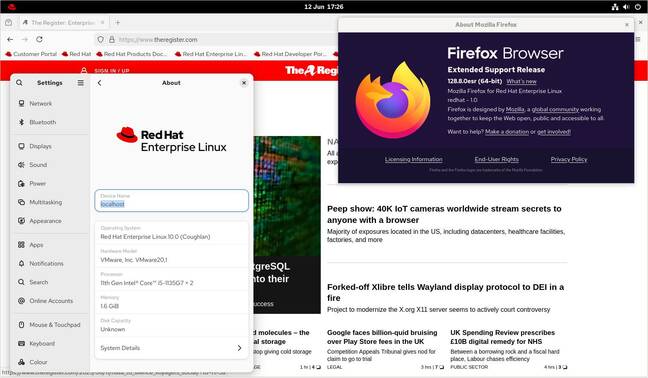Click the Sound speaker icon in sidebar
Image resolution: width=648 pixels, height=378 pixels.
click(21, 164)
